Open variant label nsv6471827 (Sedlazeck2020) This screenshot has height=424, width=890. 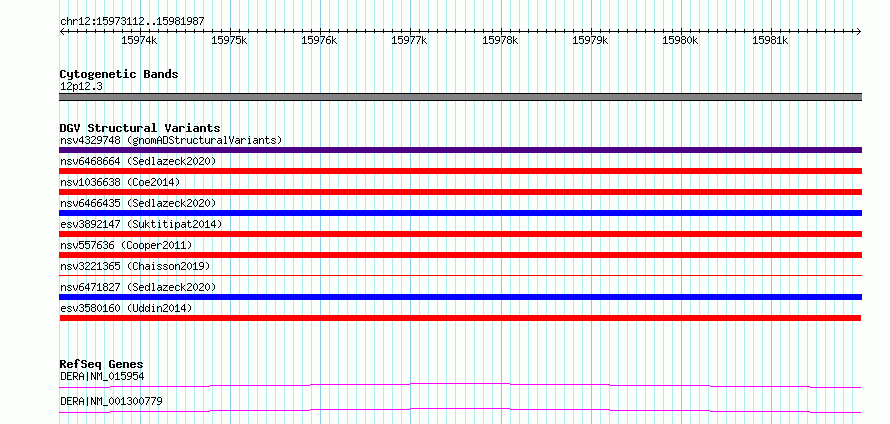pos(138,287)
